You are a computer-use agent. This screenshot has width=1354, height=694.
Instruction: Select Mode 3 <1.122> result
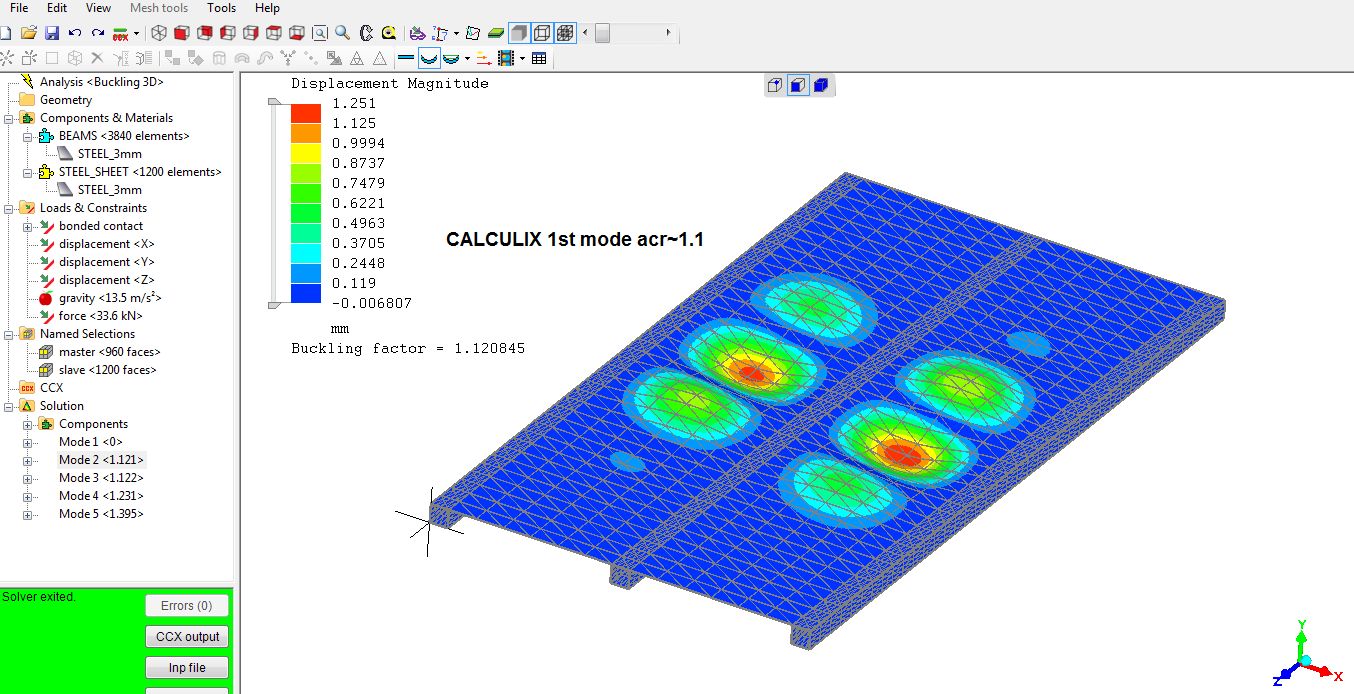pos(101,478)
